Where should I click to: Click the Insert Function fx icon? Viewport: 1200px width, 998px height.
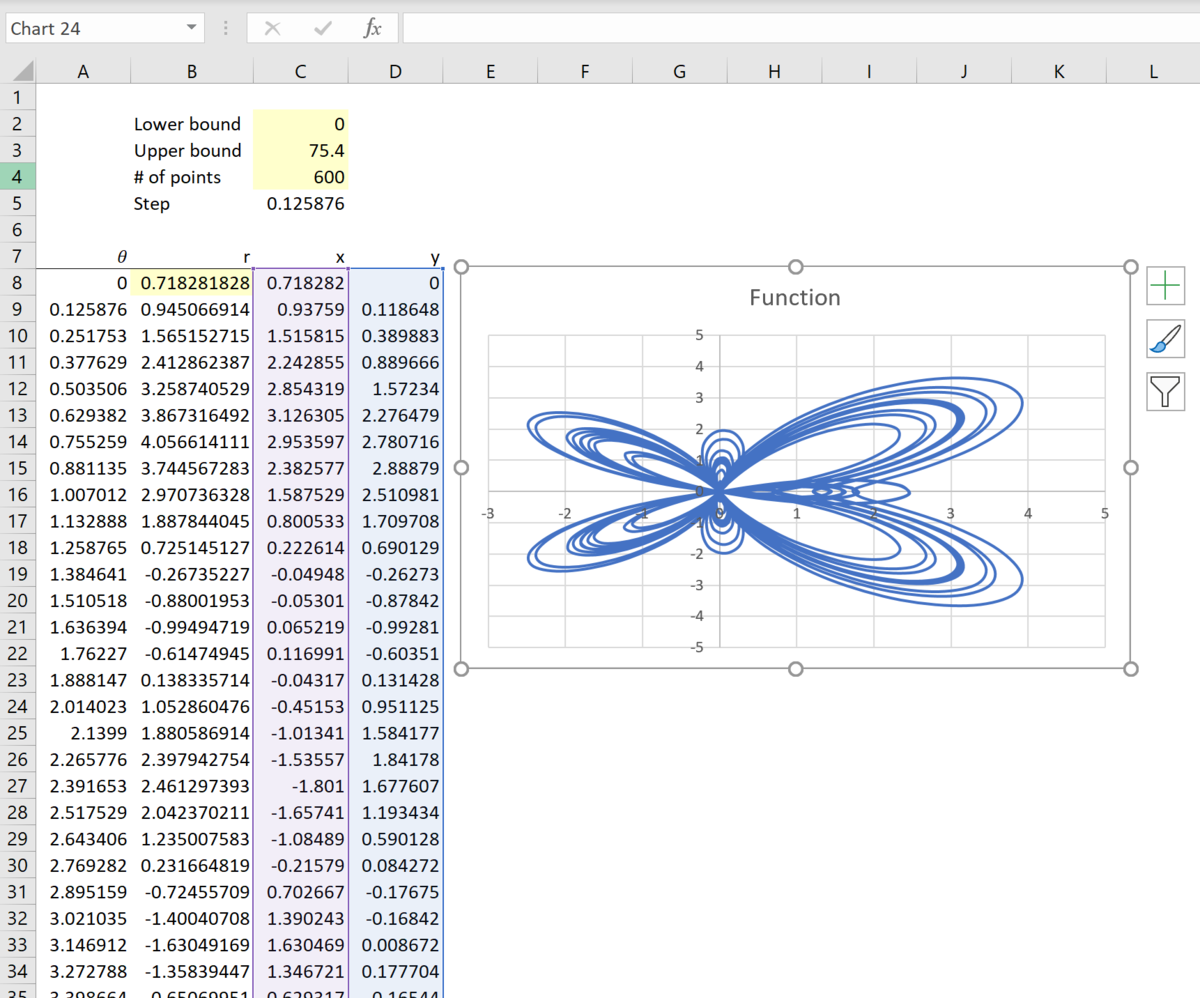point(373,28)
